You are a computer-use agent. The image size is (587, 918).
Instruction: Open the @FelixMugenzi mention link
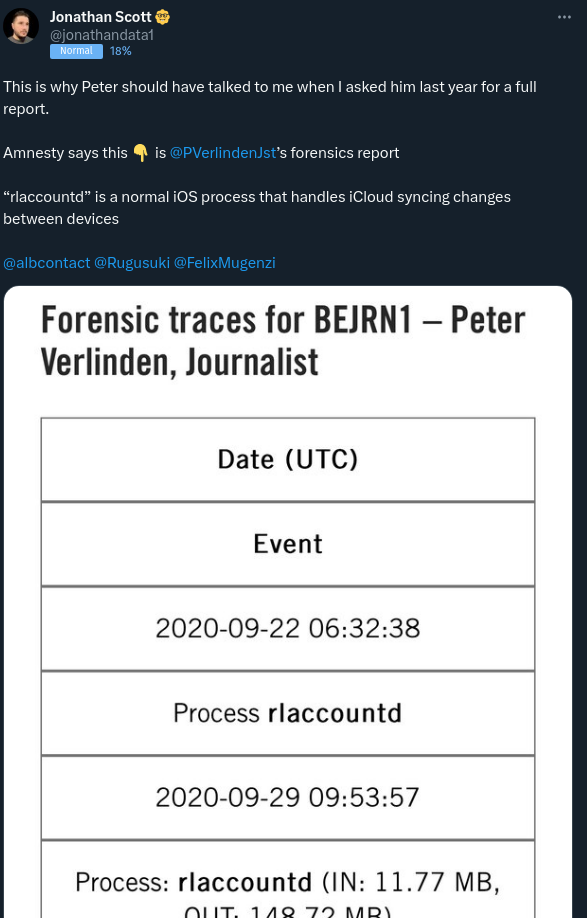[225, 263]
